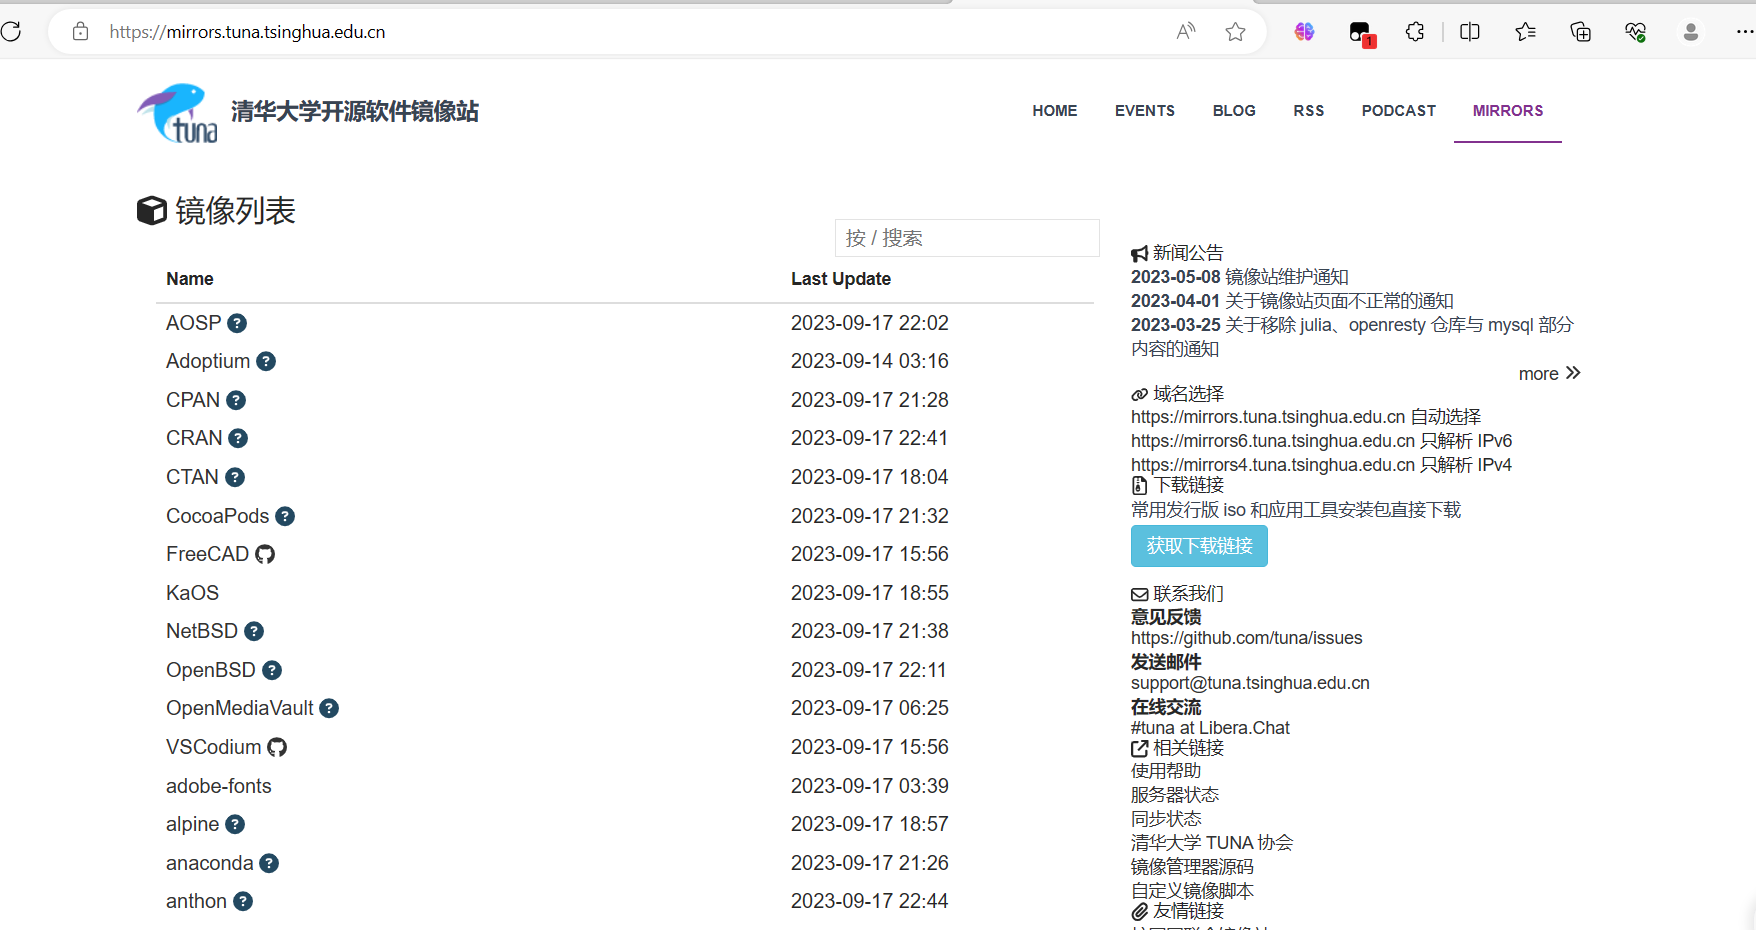
Task: Expand news with the more link
Action: click(1549, 374)
